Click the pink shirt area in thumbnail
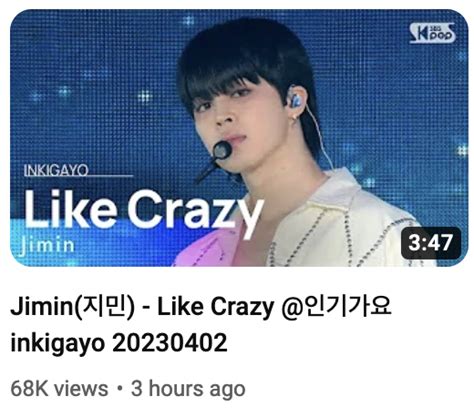Screen dimensions: 474x417 pyautogui.click(x=208, y=248)
